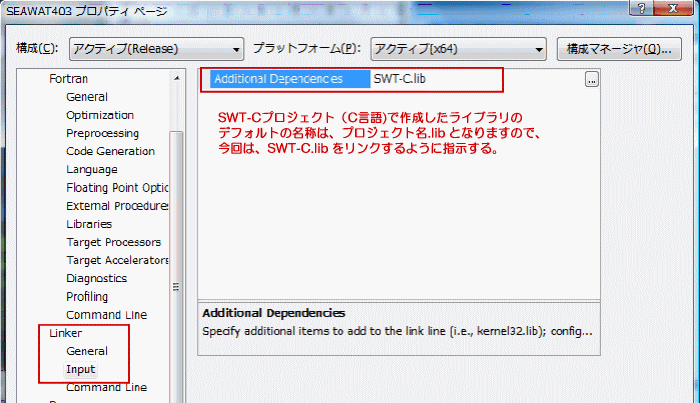Click the tree scrollbar up arrow
Screen dimensions: 700x403
click(x=177, y=78)
